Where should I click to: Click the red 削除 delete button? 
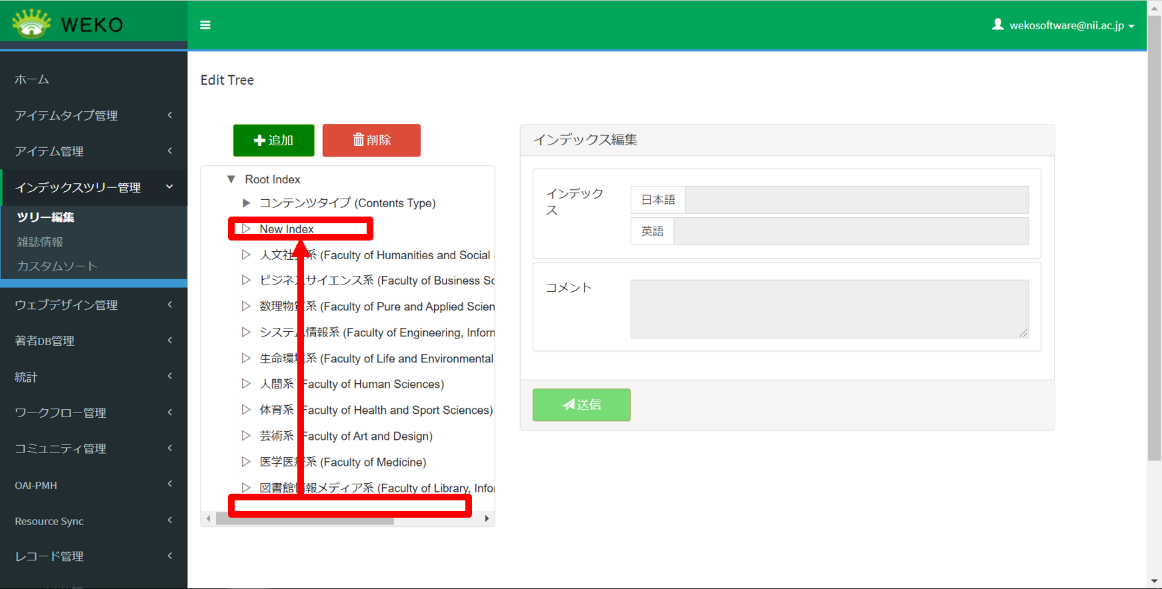(371, 140)
